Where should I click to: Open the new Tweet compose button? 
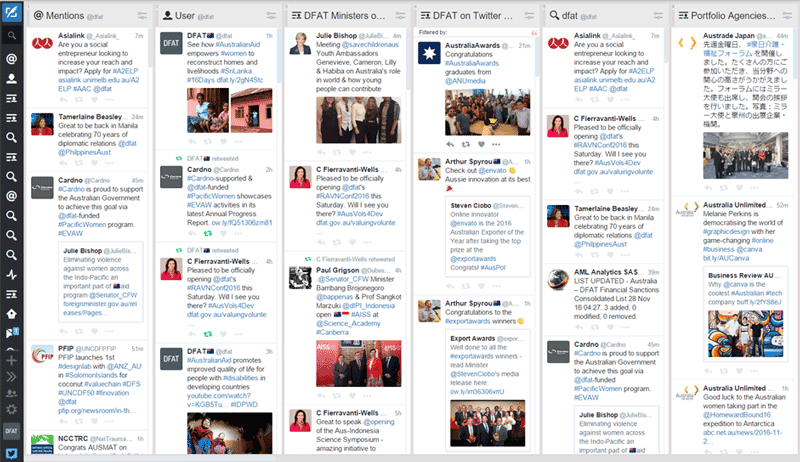pos(11,11)
